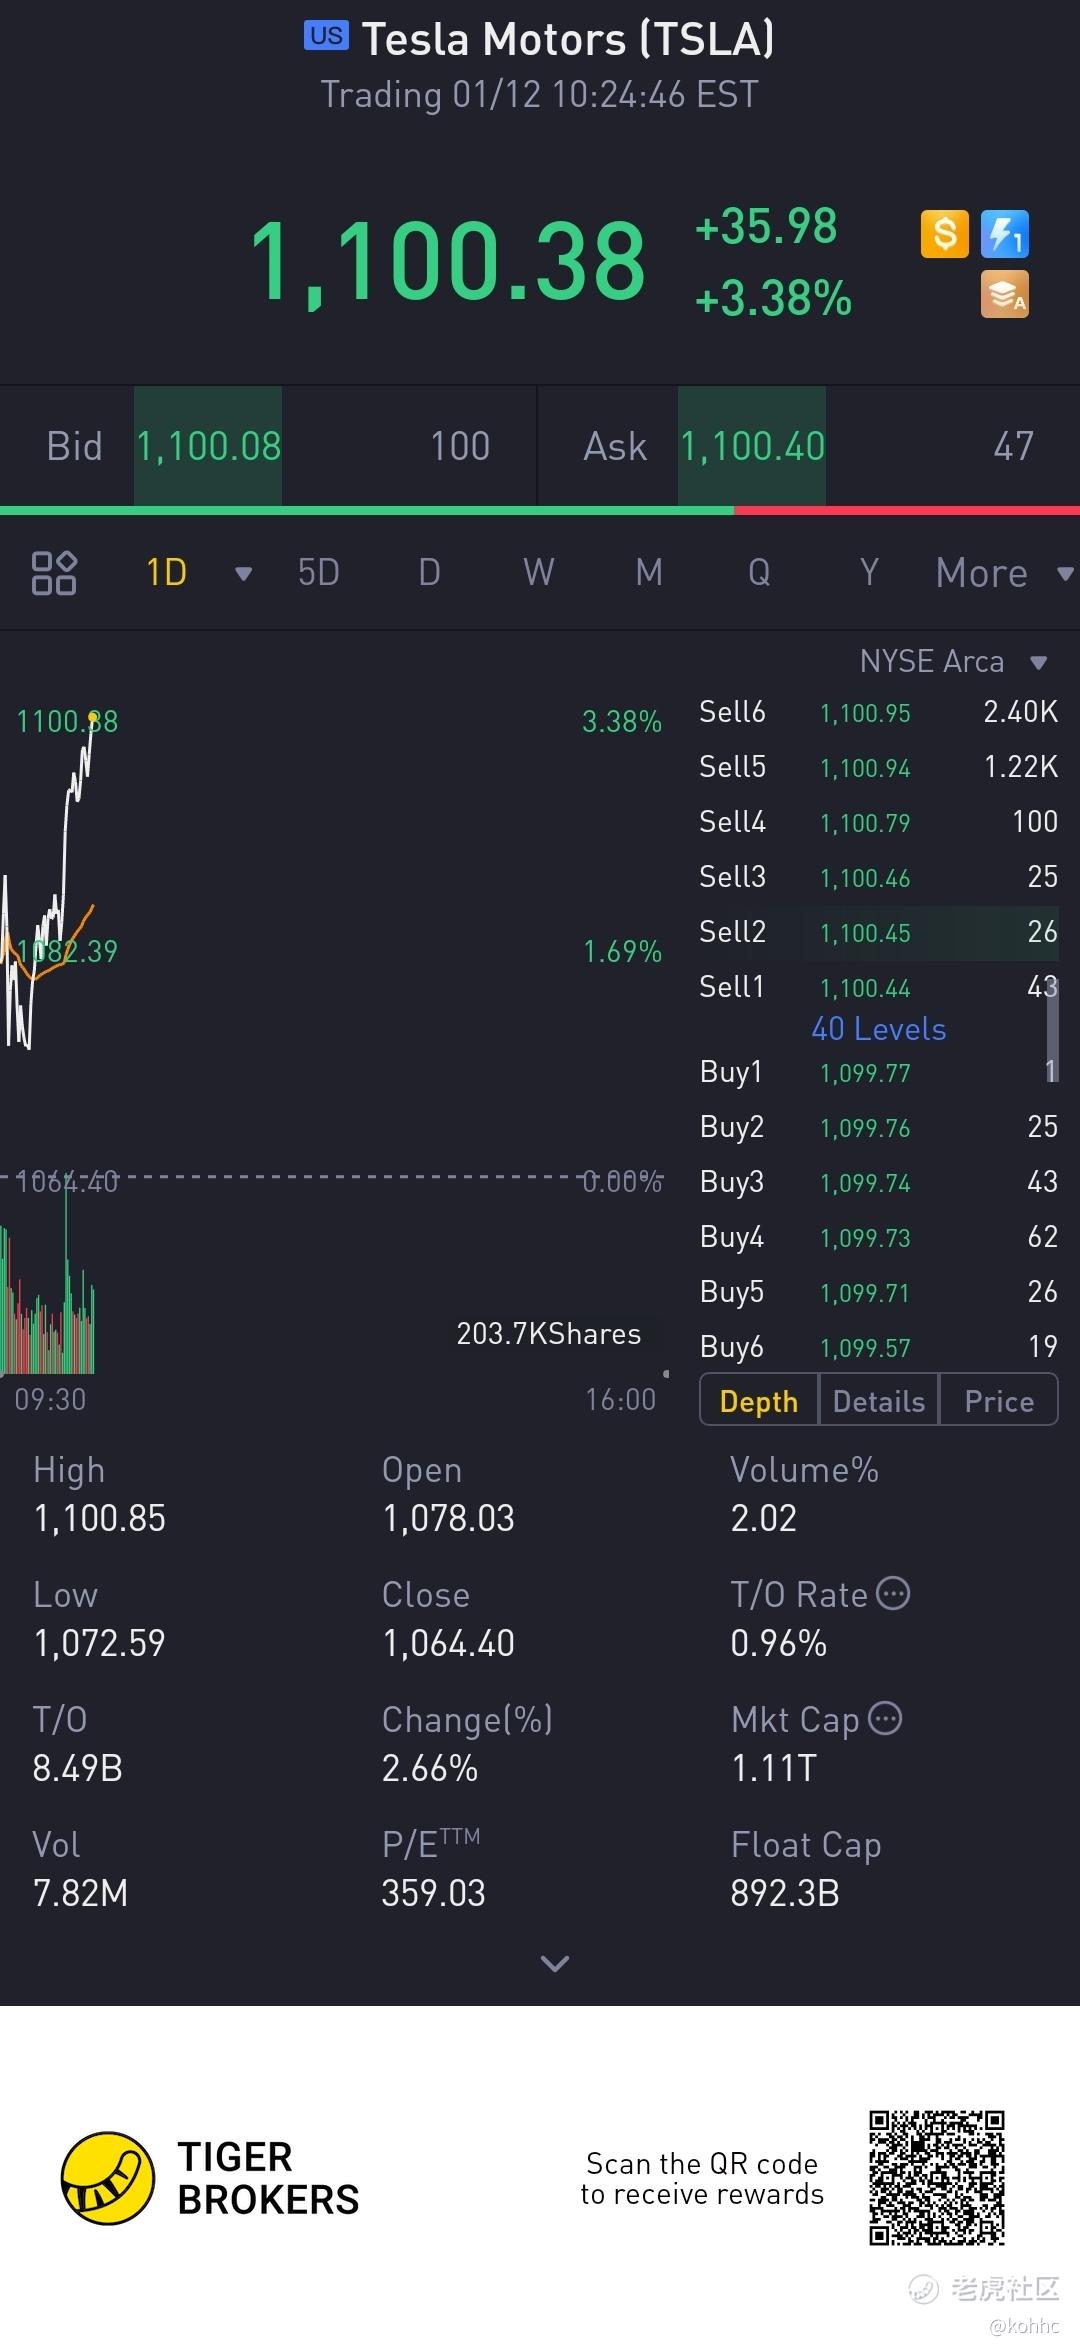Open the 1D timeframe dropdown arrow
This screenshot has width=1080, height=2351.
pos(243,574)
